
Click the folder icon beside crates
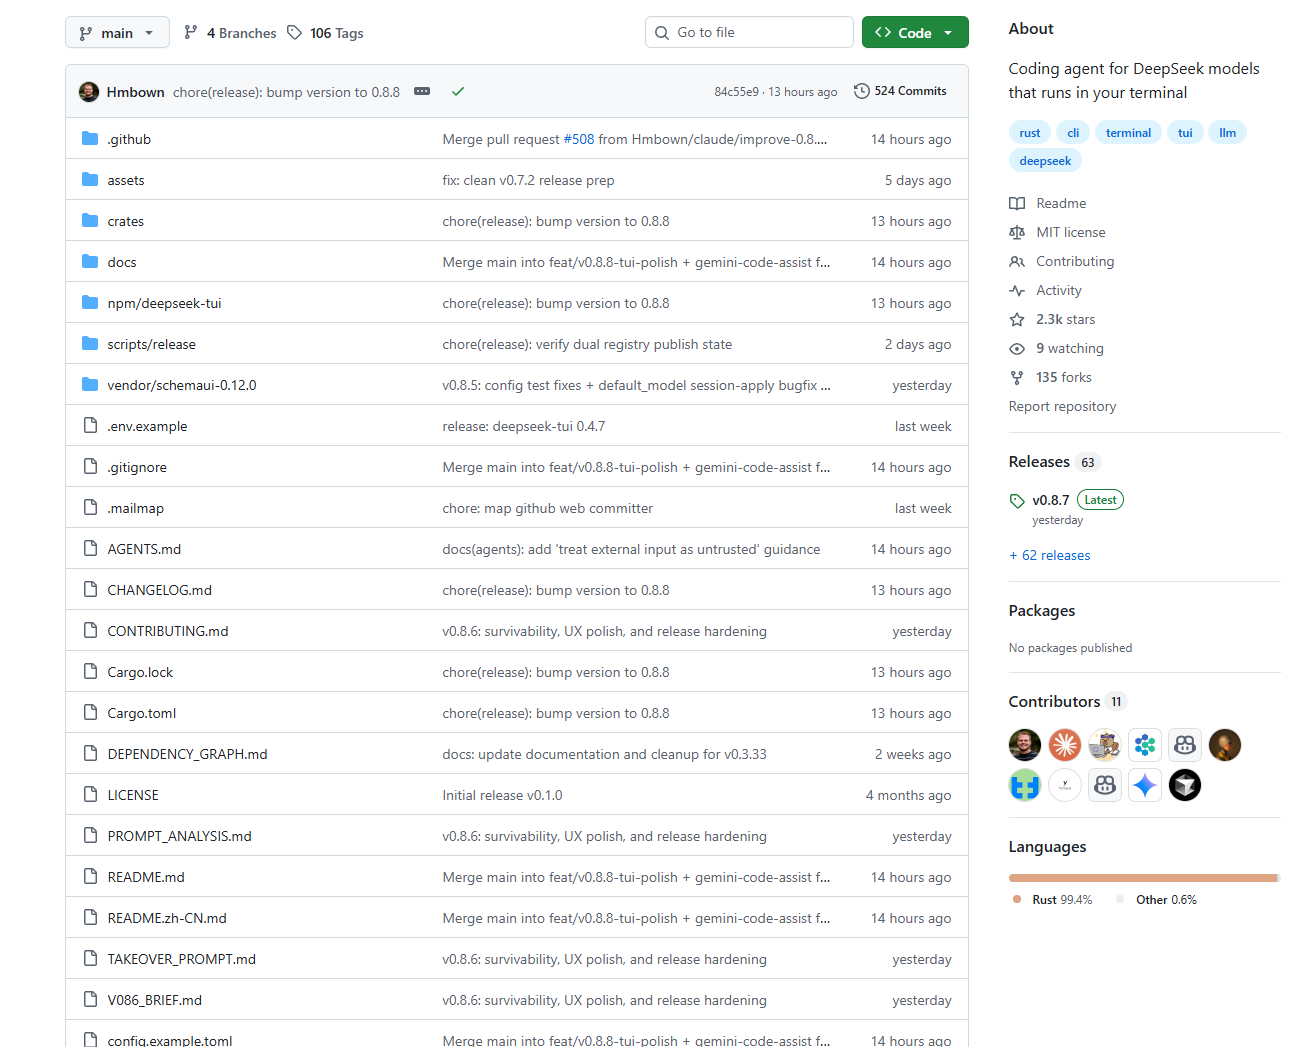click(90, 221)
